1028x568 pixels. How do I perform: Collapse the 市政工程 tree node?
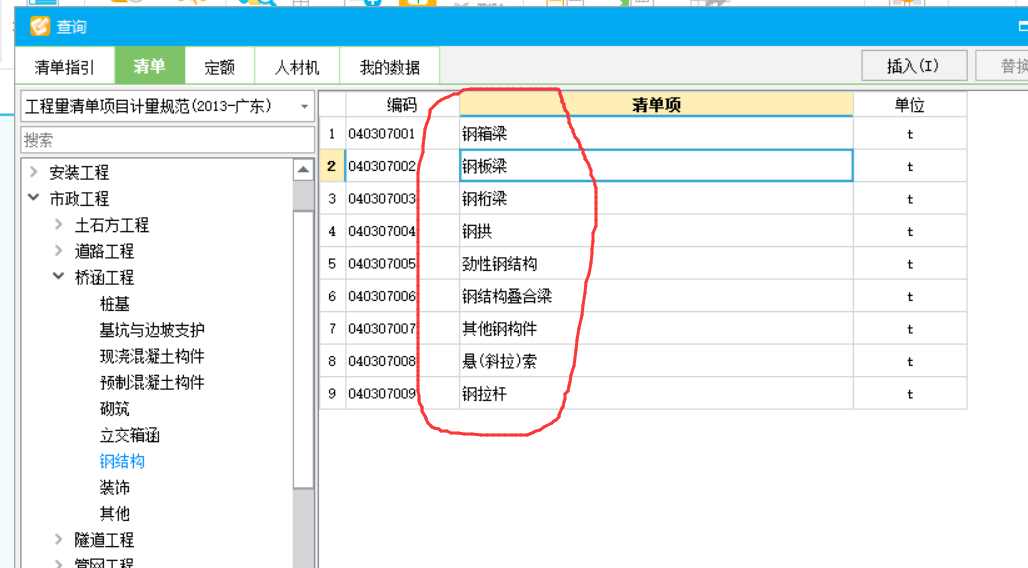pyautogui.click(x=34, y=197)
